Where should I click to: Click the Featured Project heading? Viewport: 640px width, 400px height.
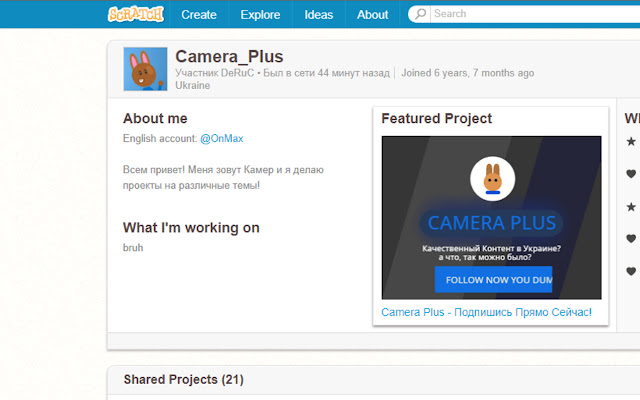(x=436, y=119)
